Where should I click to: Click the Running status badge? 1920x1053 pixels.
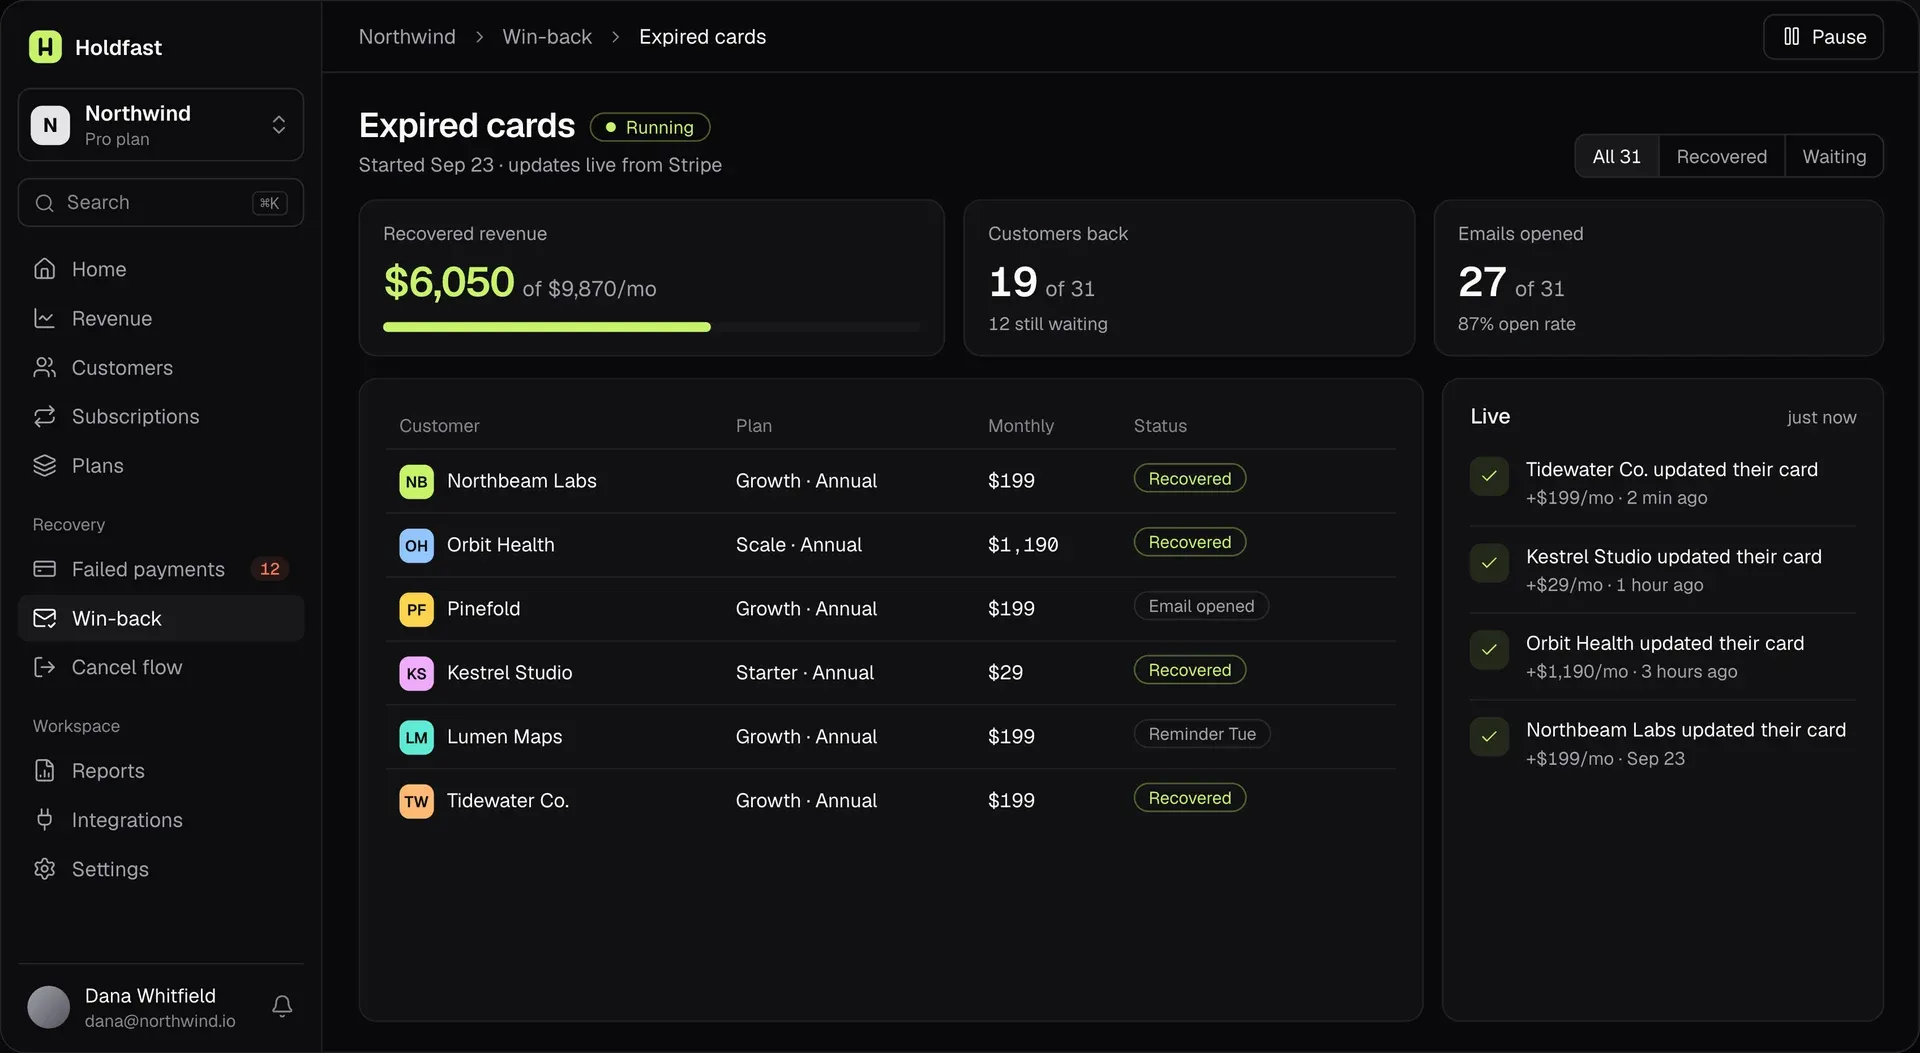point(650,127)
